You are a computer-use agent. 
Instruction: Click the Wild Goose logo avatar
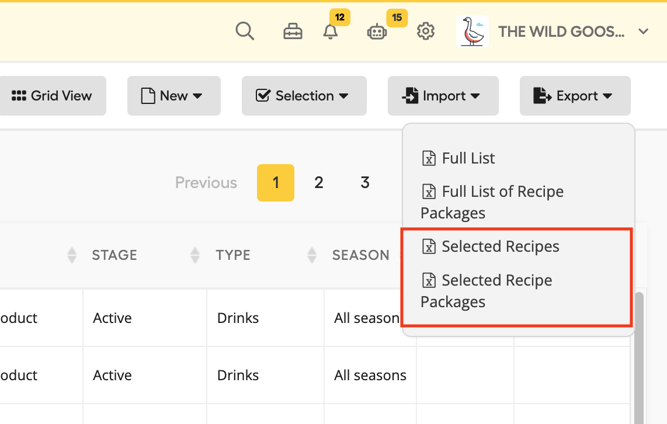[472, 31]
